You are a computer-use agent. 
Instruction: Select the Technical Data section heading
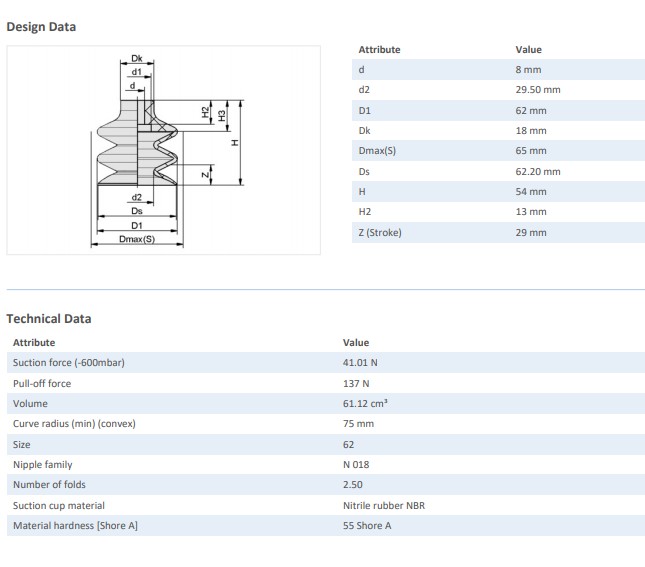49,319
